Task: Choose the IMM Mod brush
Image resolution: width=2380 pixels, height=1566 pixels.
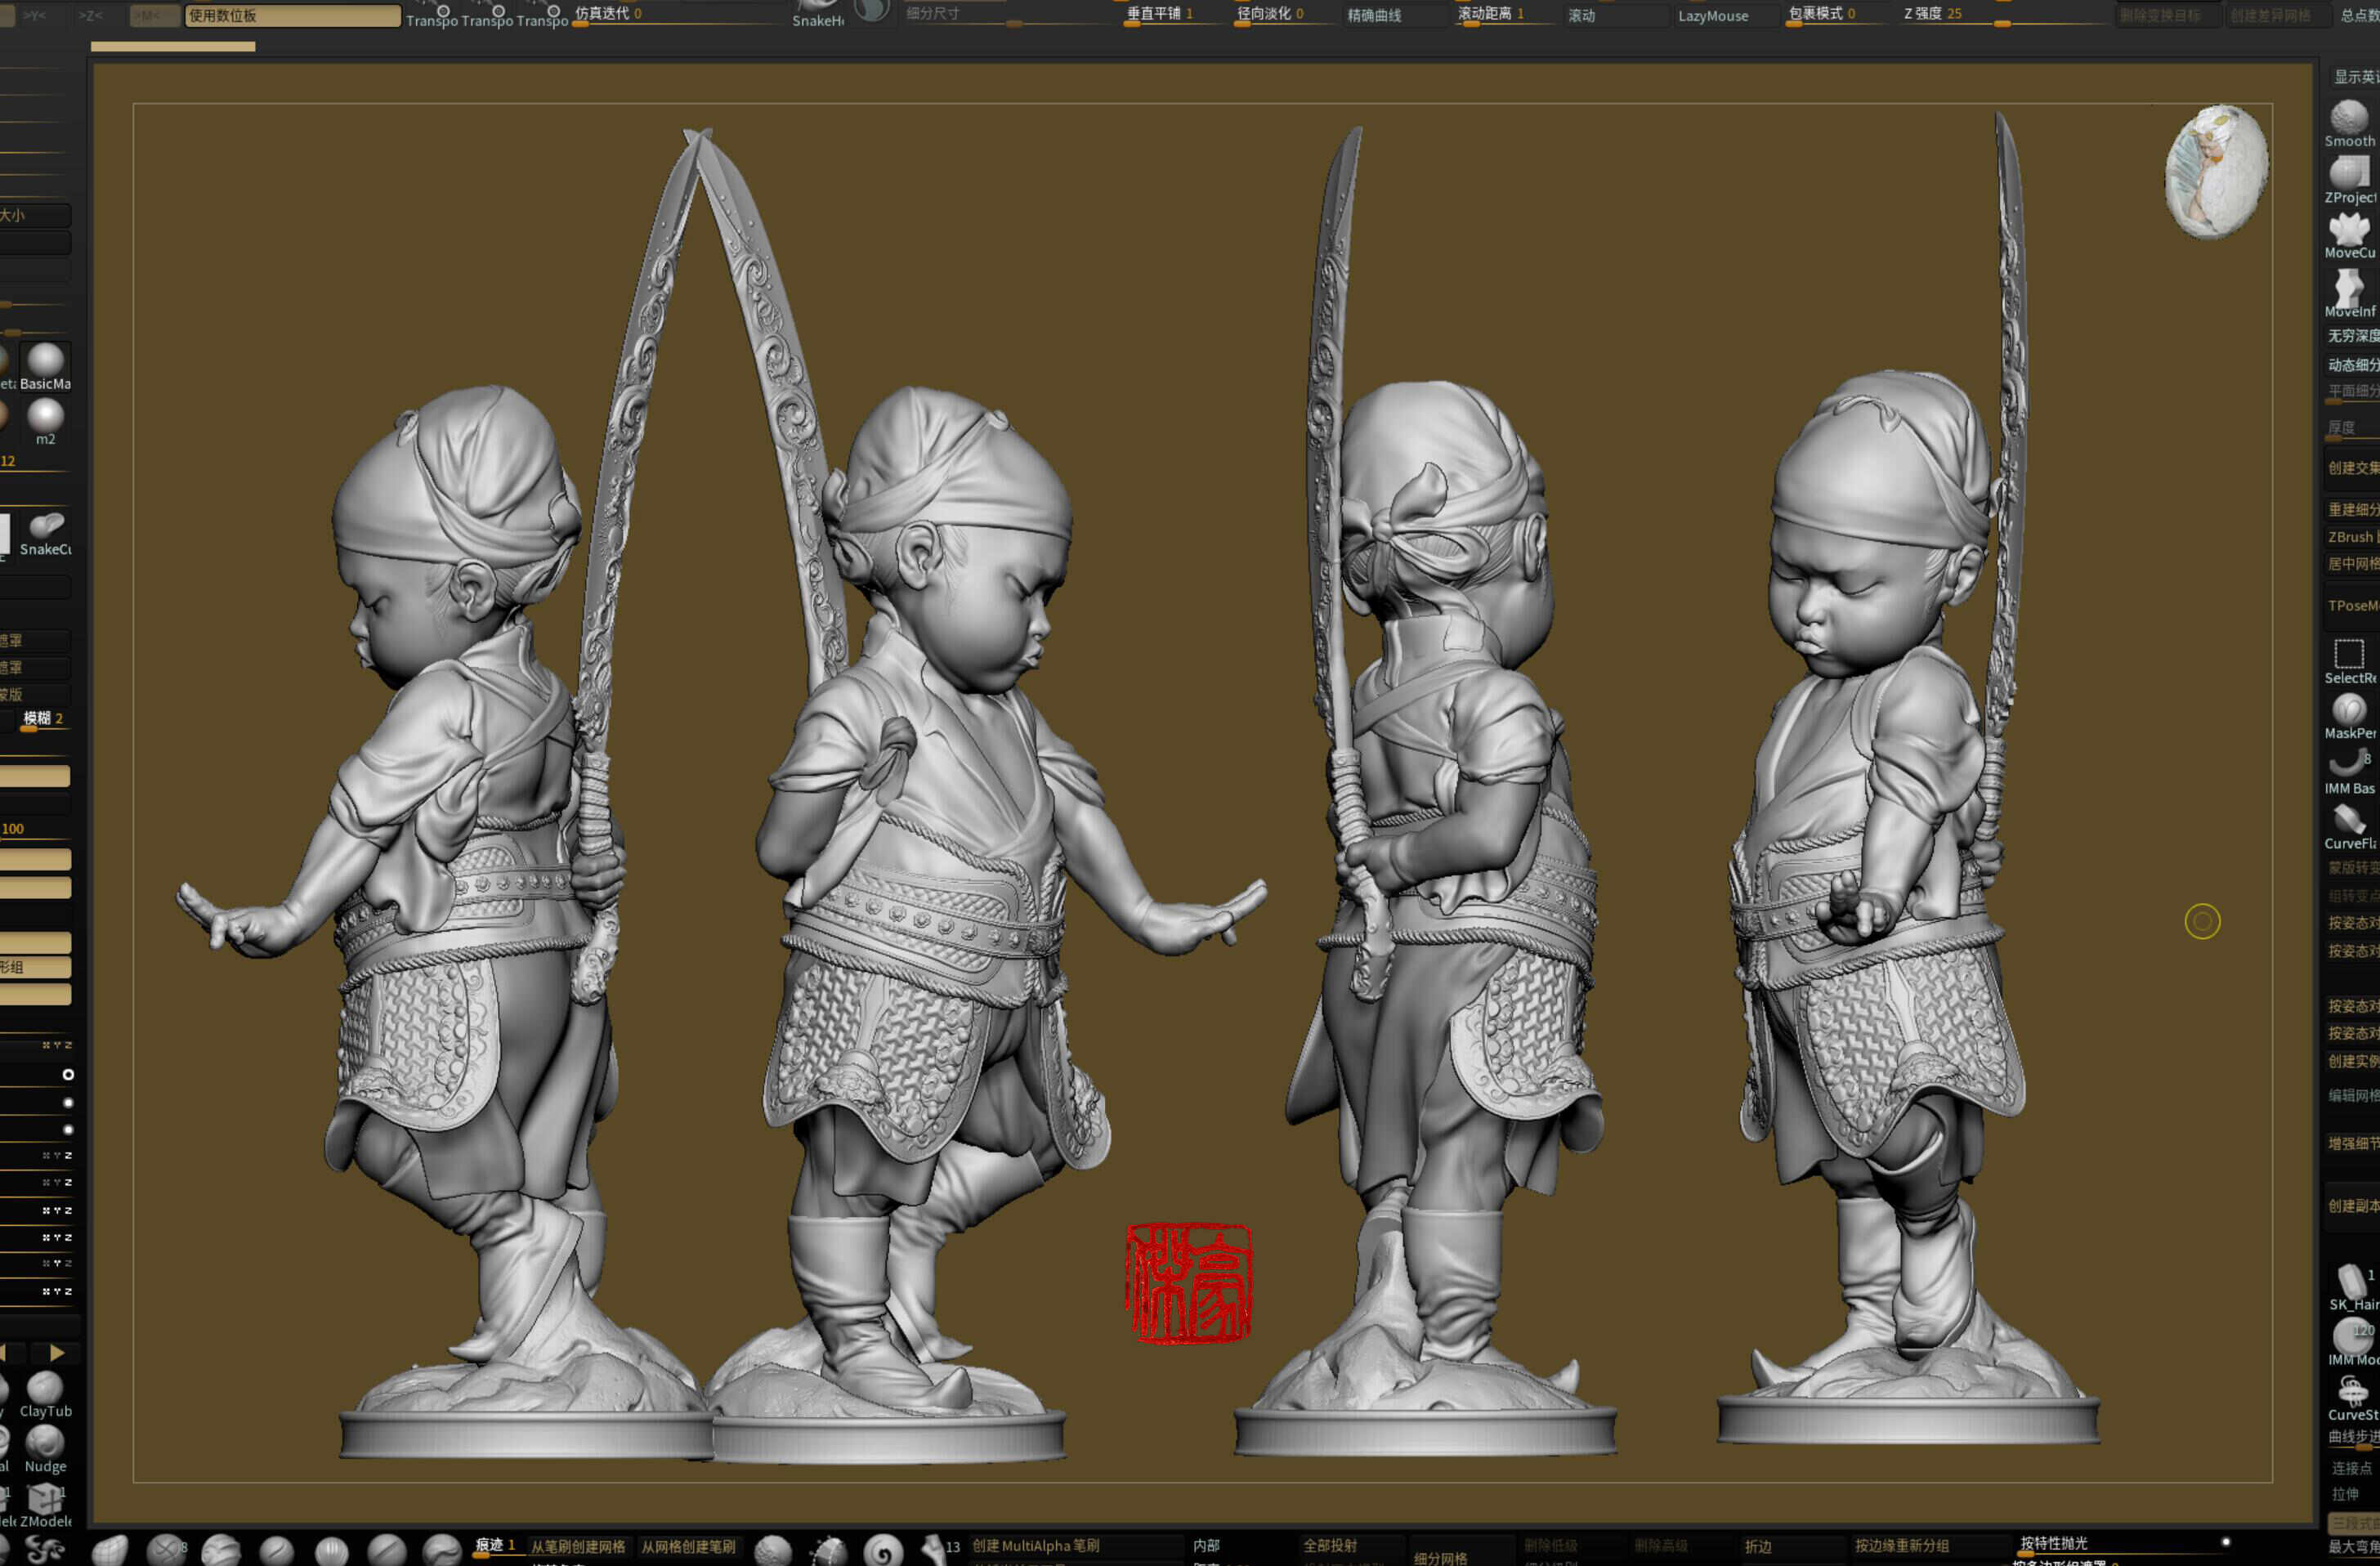Action: click(2352, 1342)
